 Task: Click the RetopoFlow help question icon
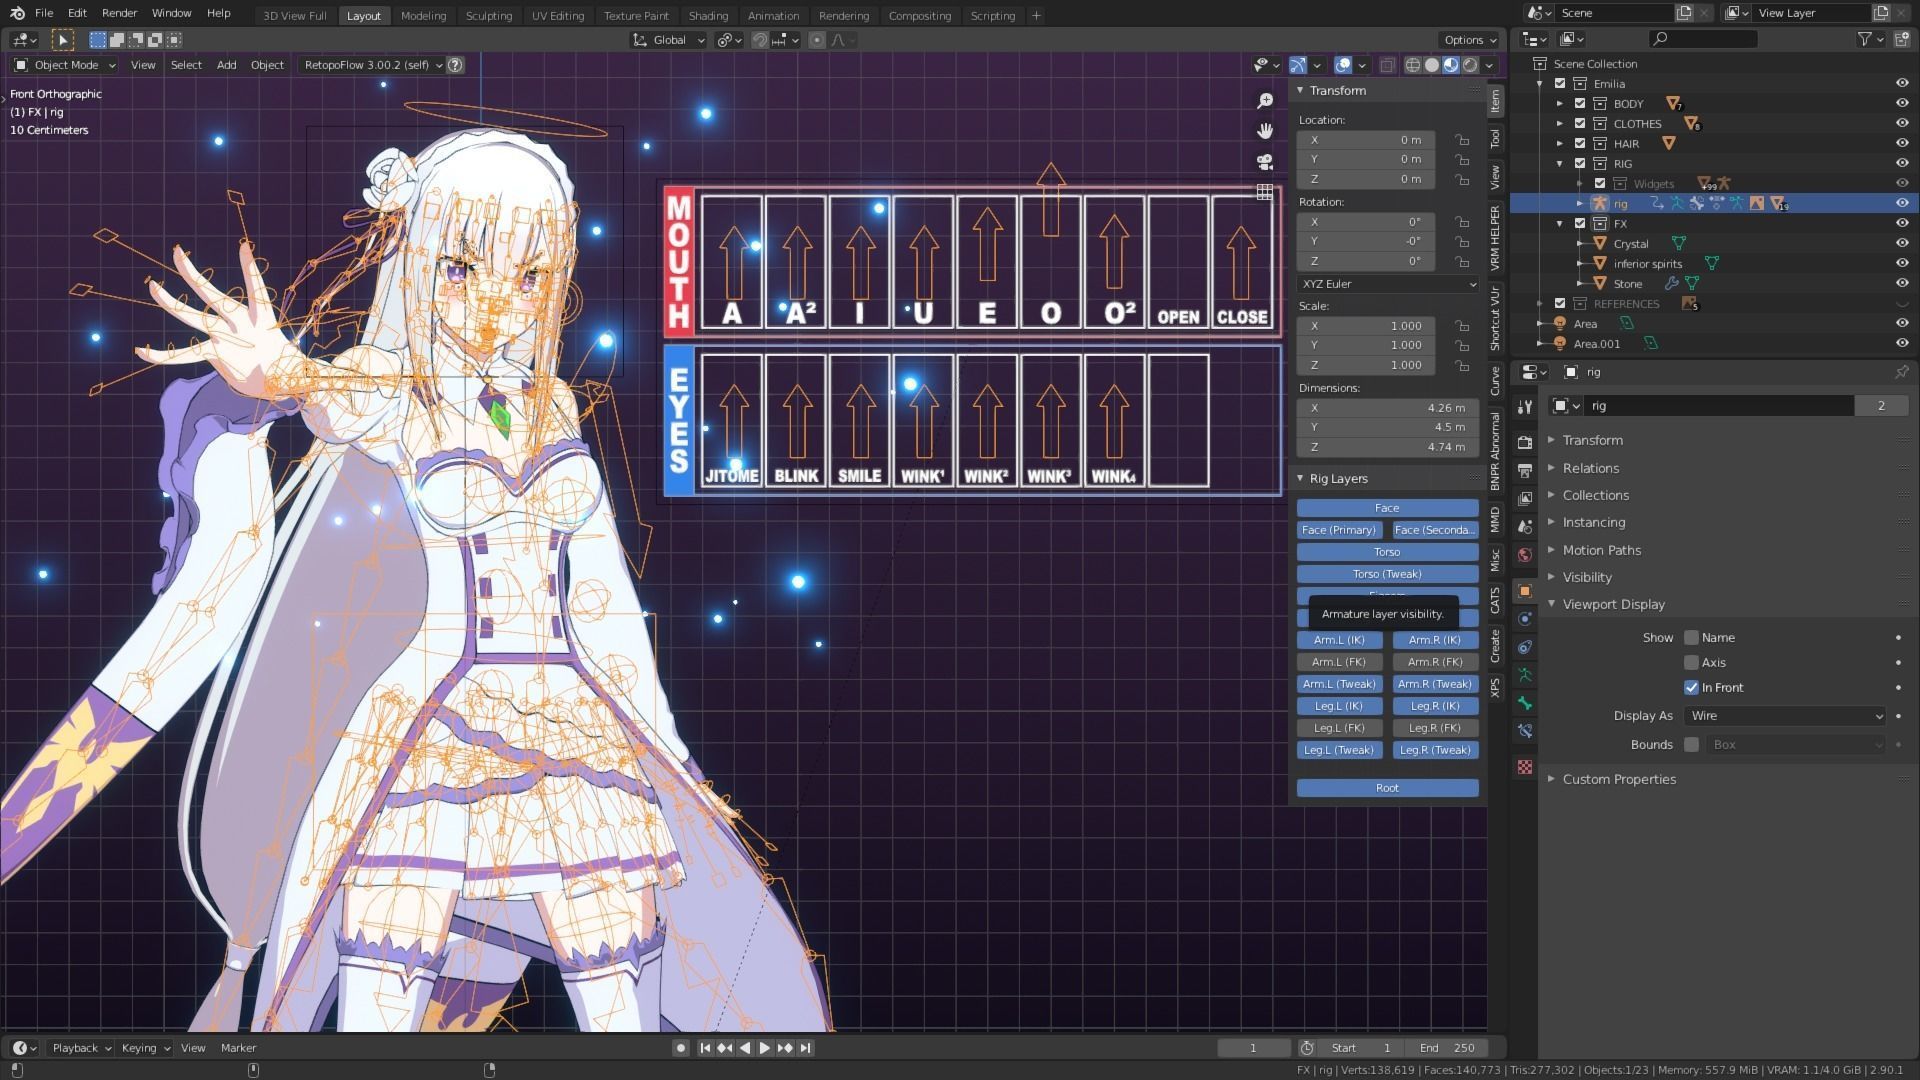[x=455, y=65]
